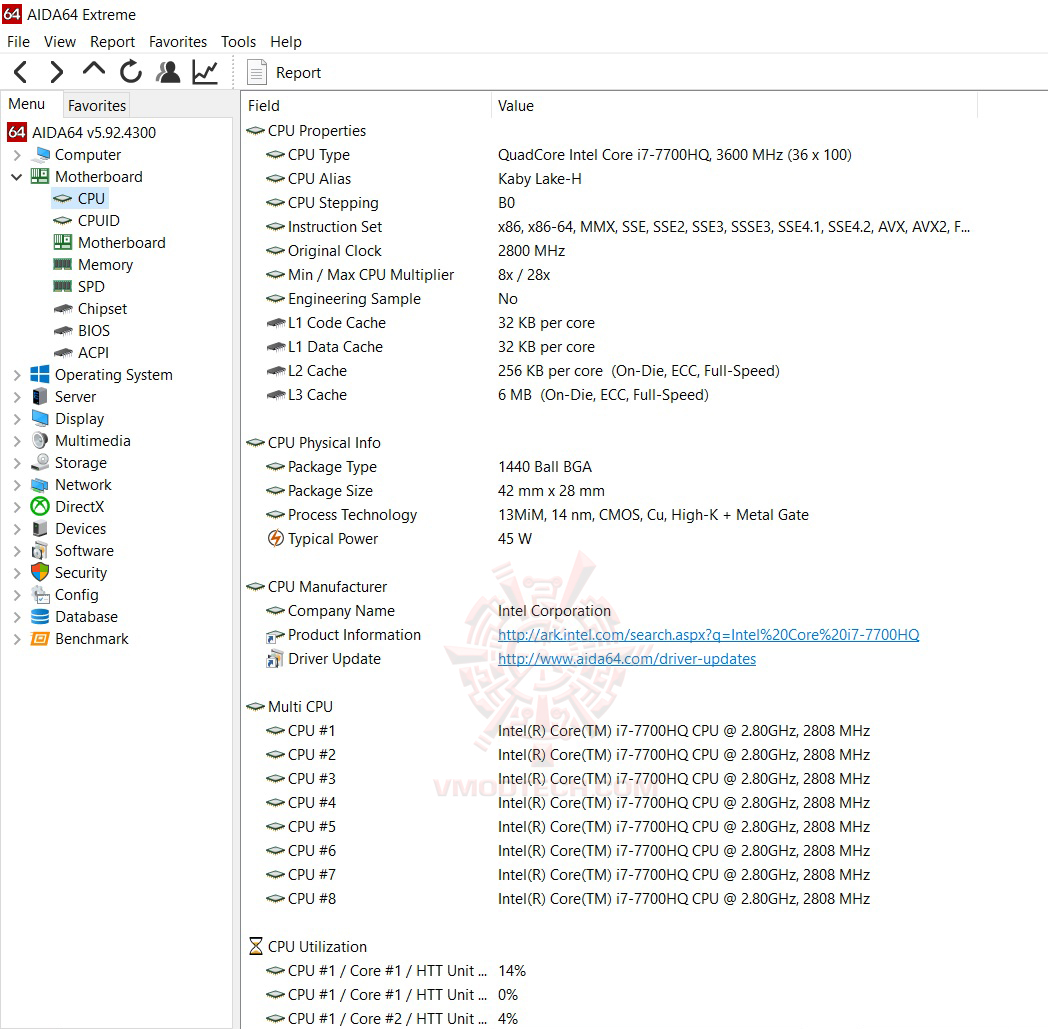This screenshot has height=1029, width=1048.
Task: Select the Multimedia speaker icon
Action: click(40, 440)
